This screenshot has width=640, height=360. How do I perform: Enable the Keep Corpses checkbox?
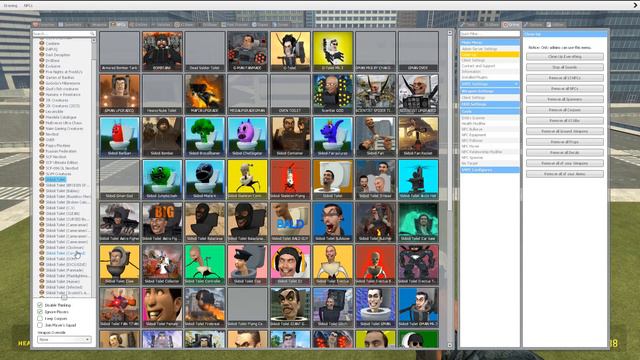tap(40, 318)
